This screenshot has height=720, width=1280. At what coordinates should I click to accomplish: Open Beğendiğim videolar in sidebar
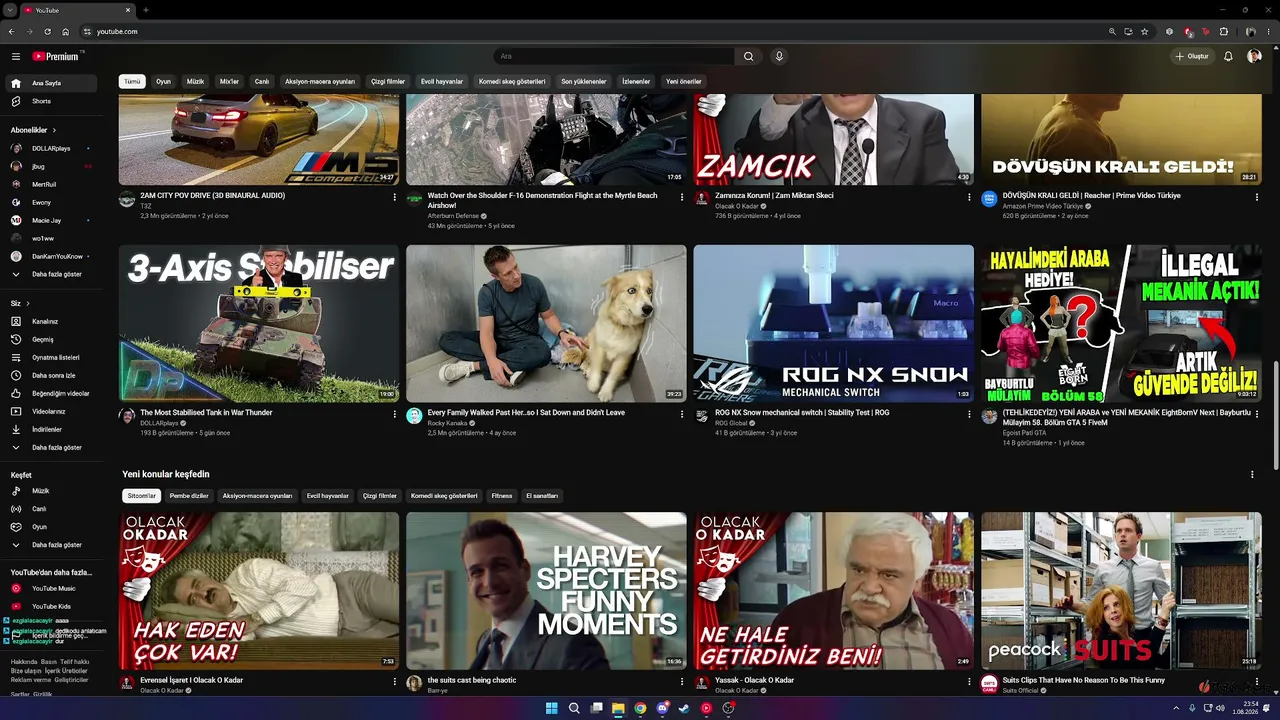(50, 393)
